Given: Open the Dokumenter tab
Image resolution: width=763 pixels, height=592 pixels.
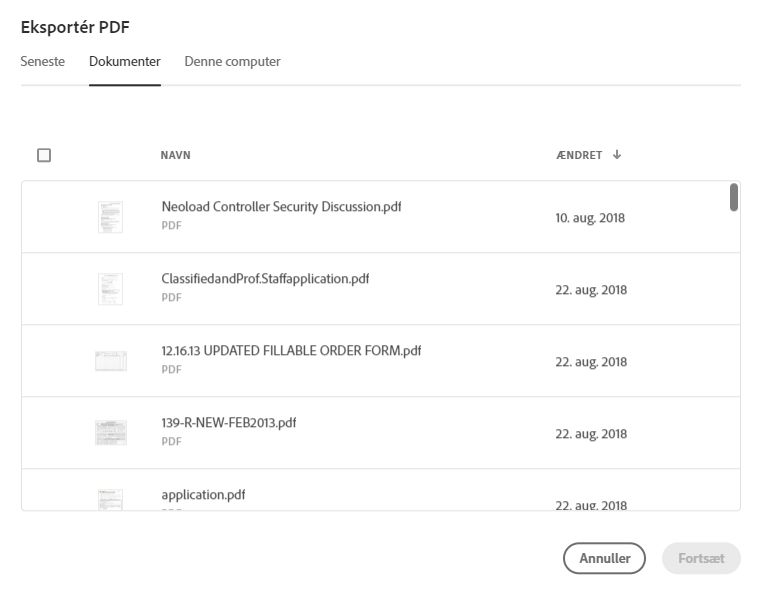Looking at the screenshot, I should tap(125, 61).
